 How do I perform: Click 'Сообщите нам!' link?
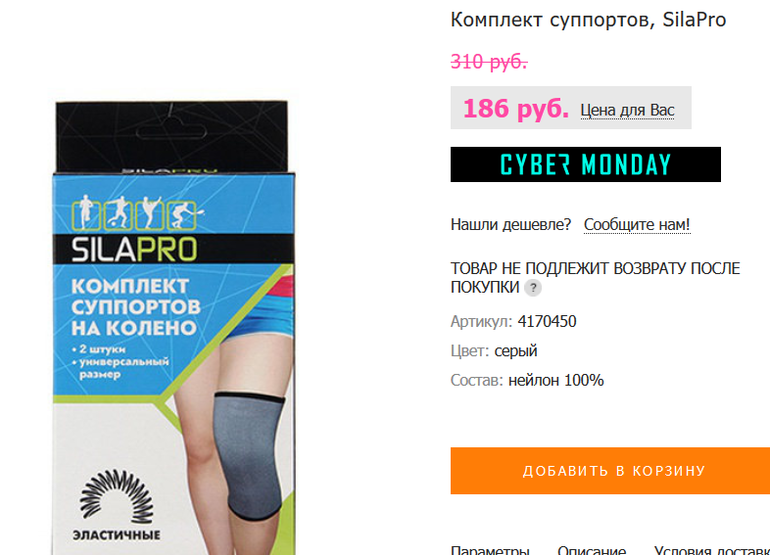coord(637,224)
